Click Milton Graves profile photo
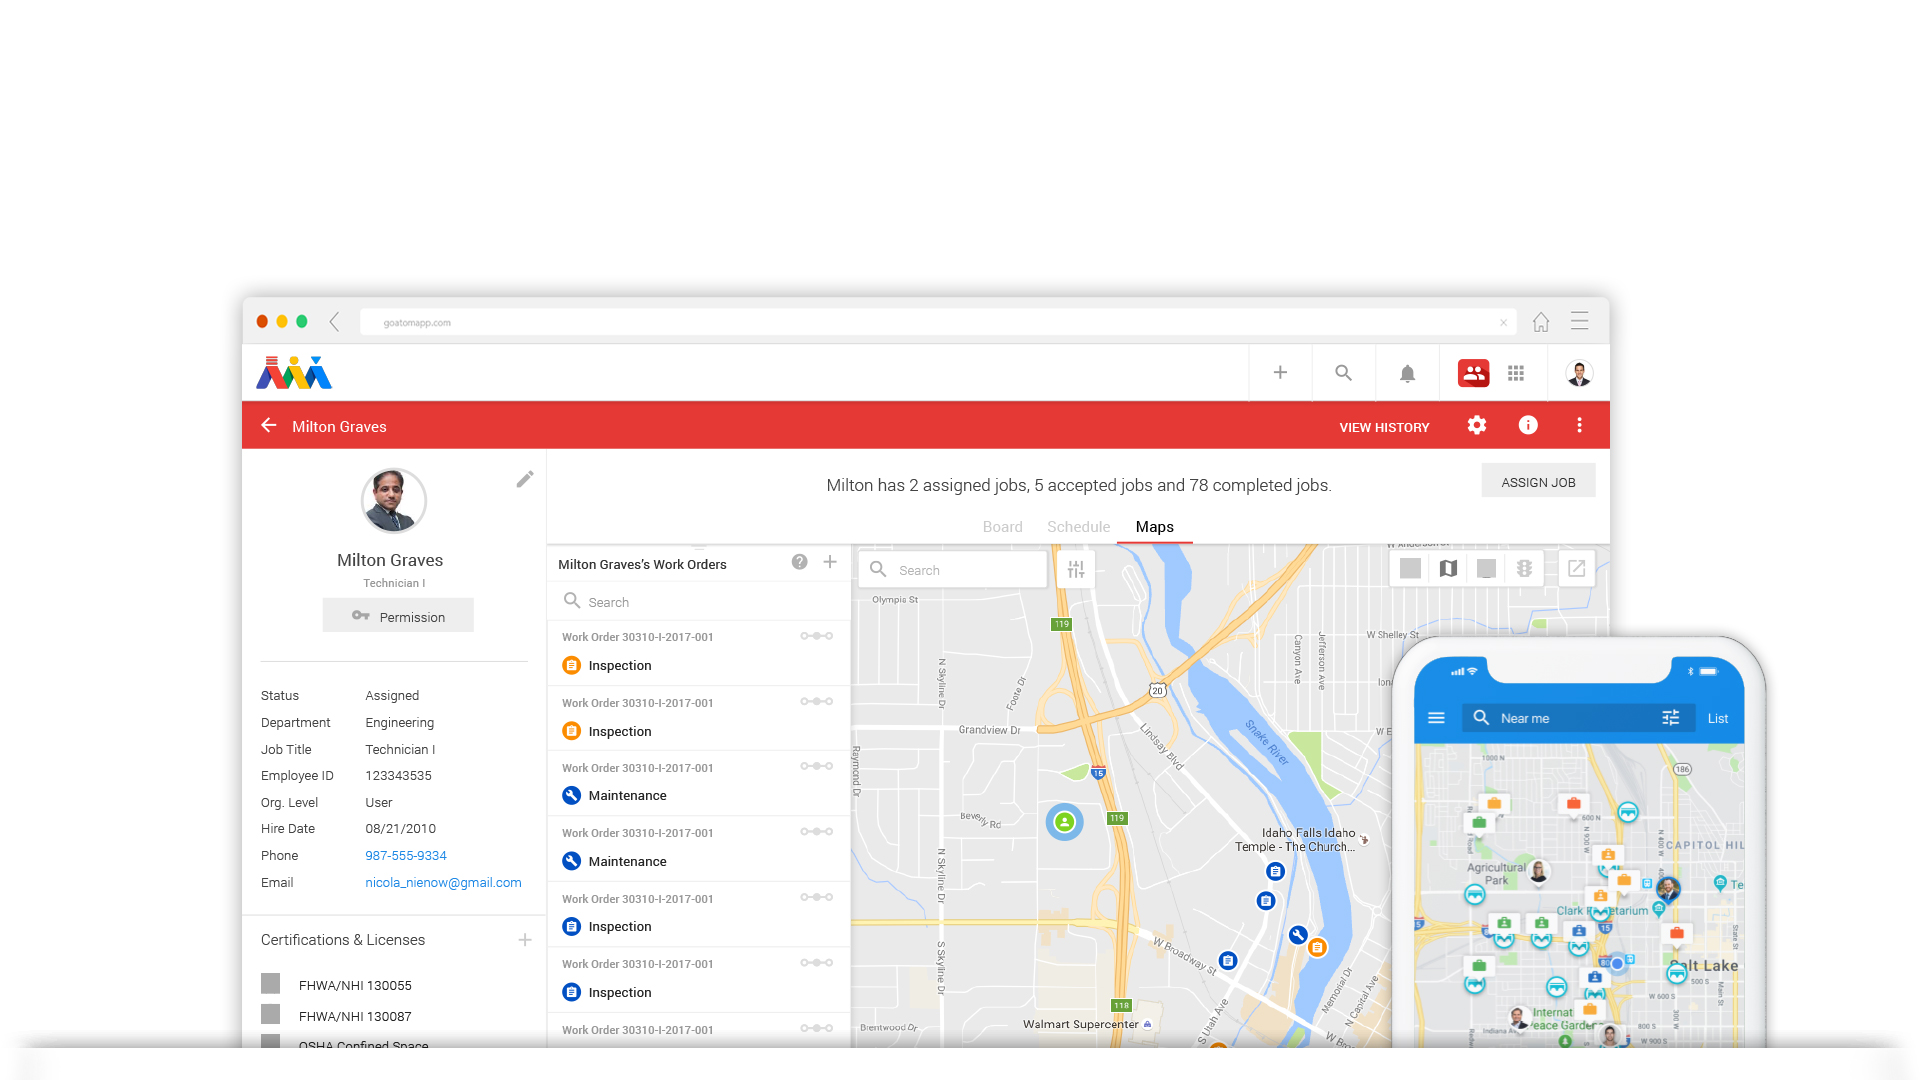 [393, 501]
